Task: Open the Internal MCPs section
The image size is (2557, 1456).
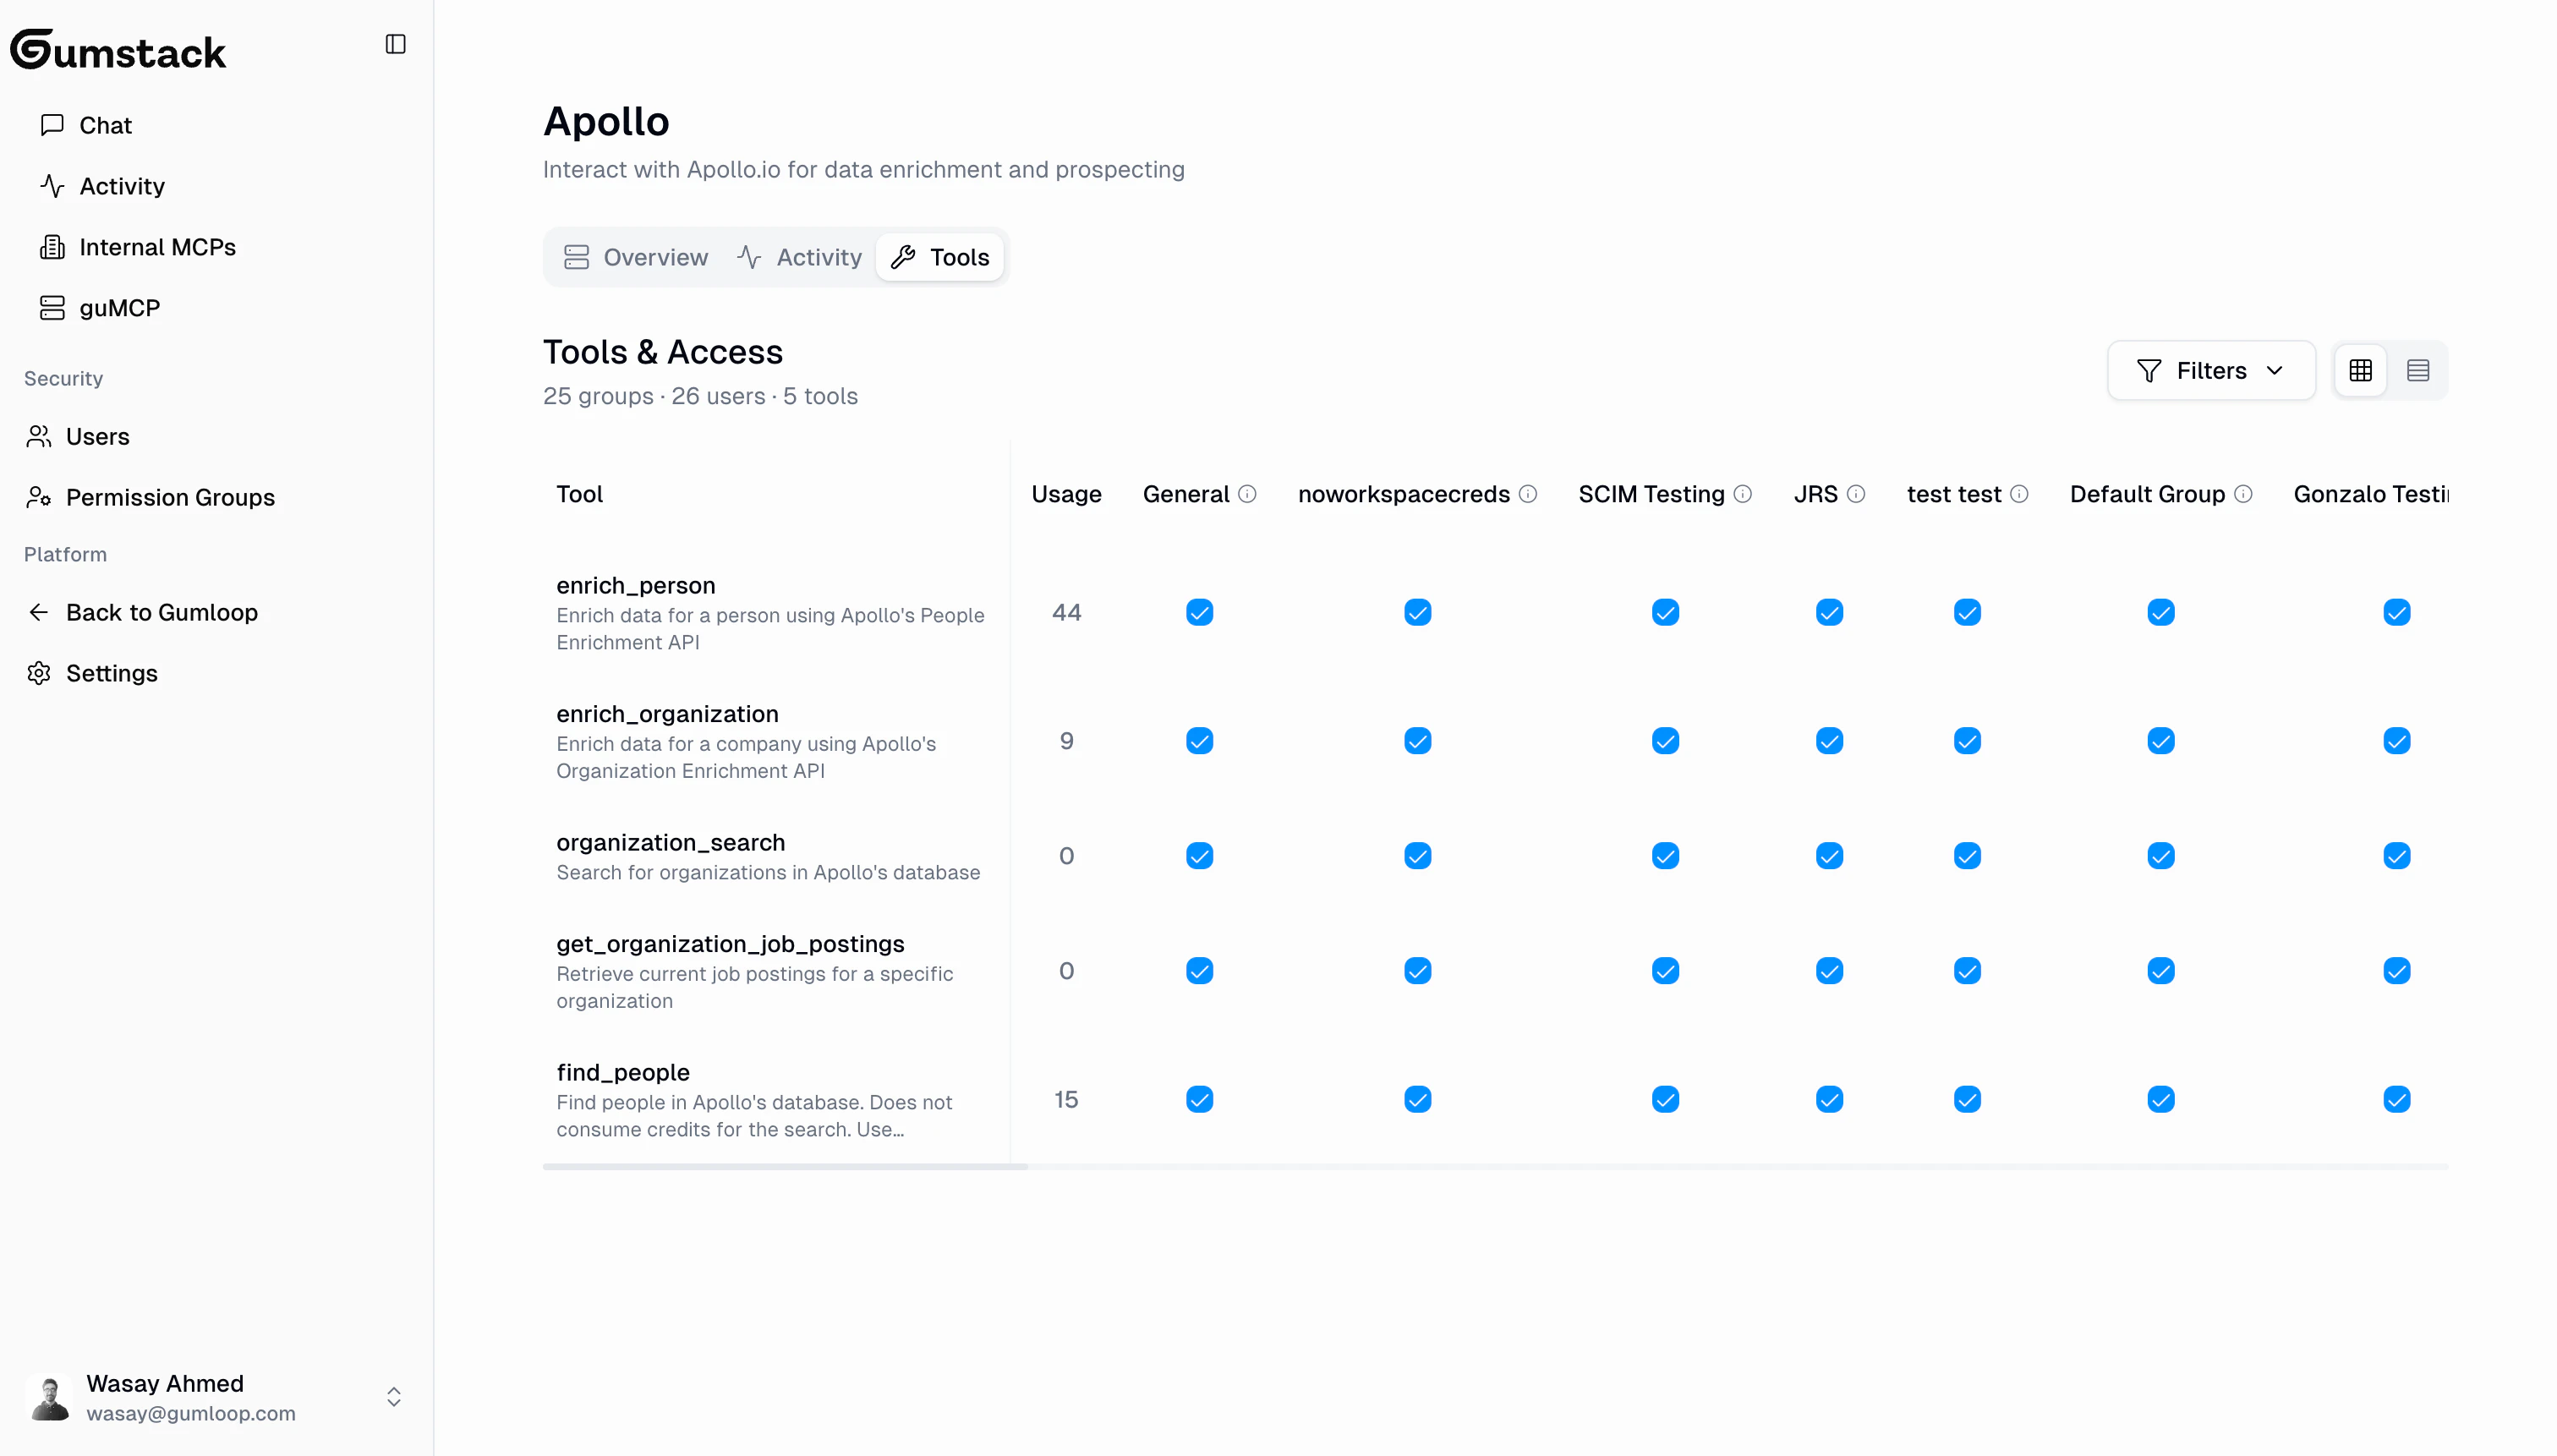Action: tap(157, 247)
